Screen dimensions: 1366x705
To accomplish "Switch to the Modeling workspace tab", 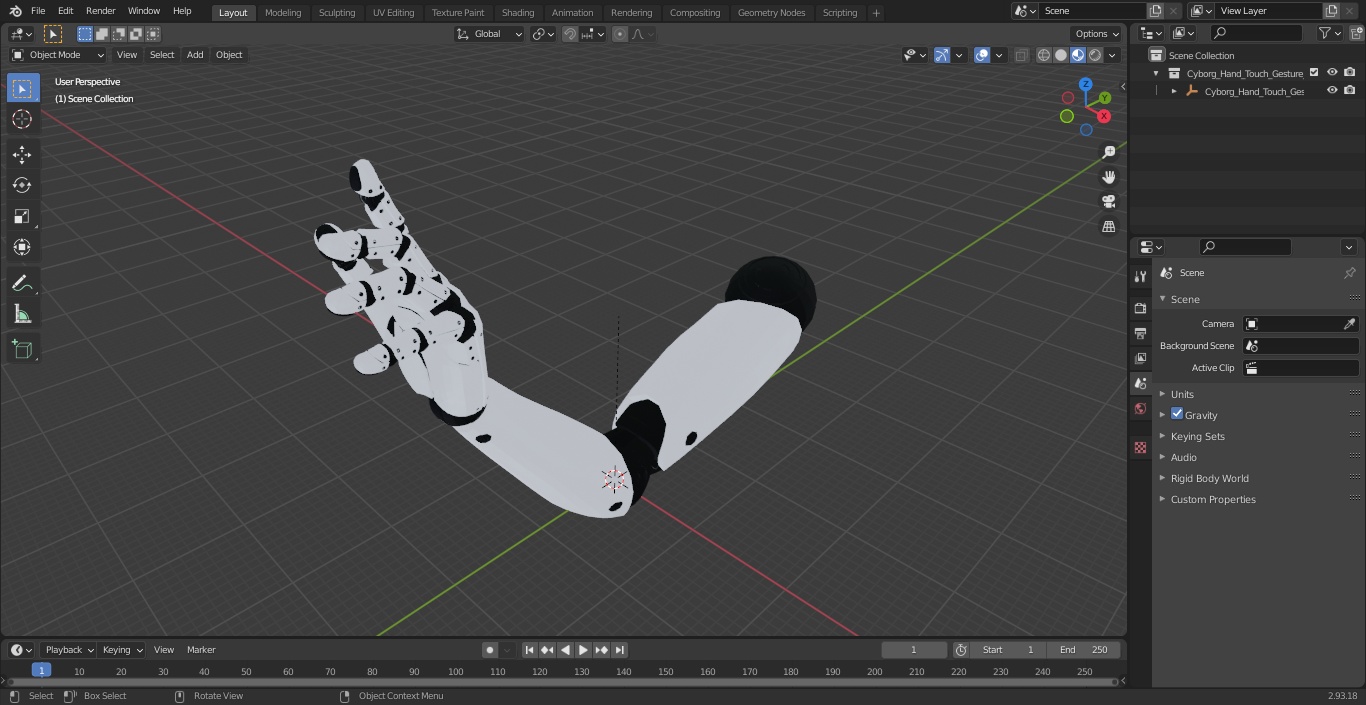I will pos(283,12).
